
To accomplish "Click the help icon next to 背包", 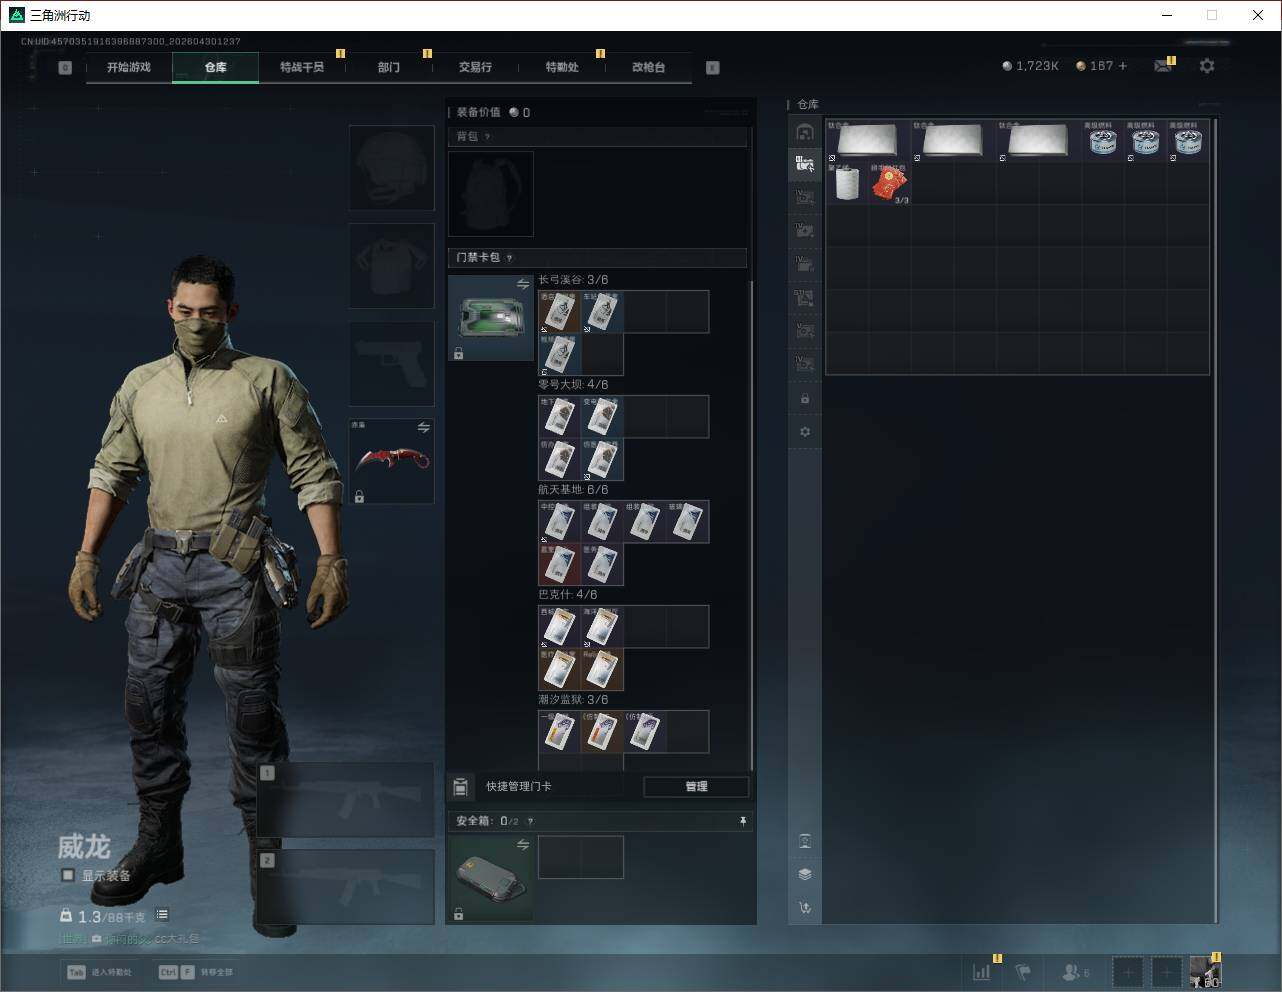I will [487, 137].
